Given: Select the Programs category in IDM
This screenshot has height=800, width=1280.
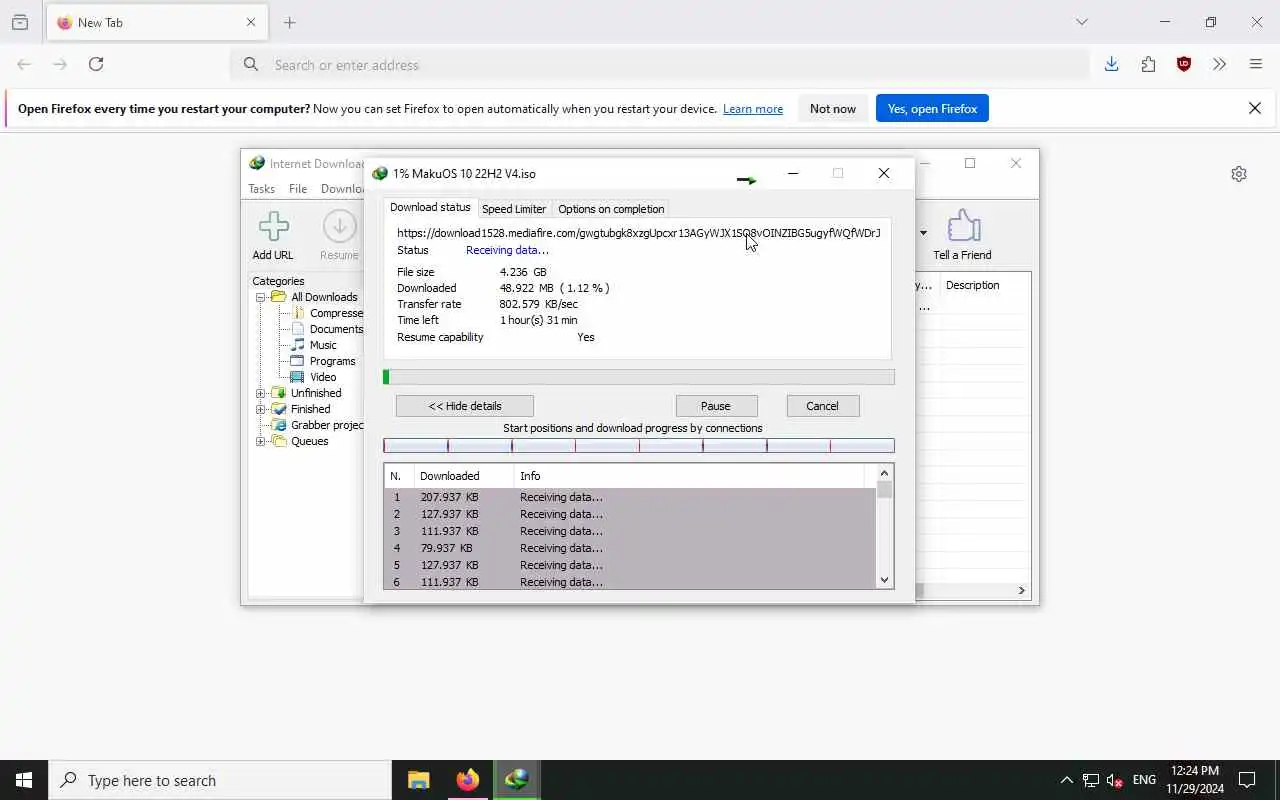Looking at the screenshot, I should [332, 361].
